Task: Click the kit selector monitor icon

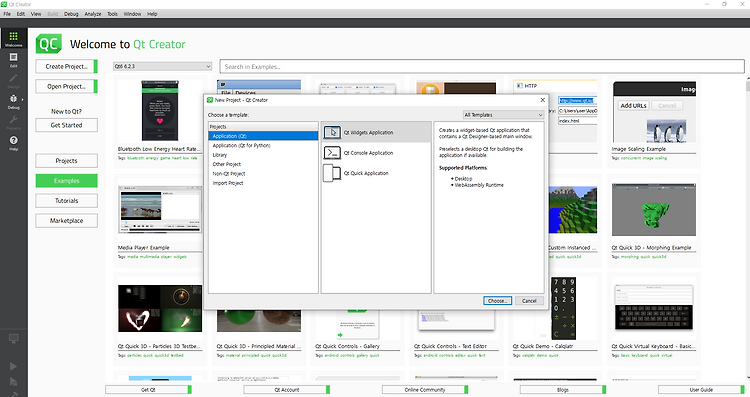Action: [x=13, y=339]
